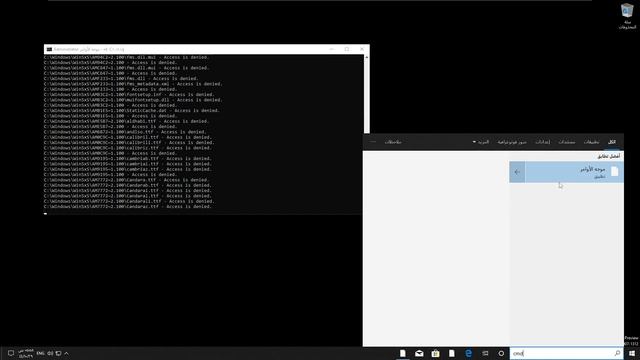Open the Action Center notification icon
Viewport: 640px width, 360px height.
(x=11, y=353)
